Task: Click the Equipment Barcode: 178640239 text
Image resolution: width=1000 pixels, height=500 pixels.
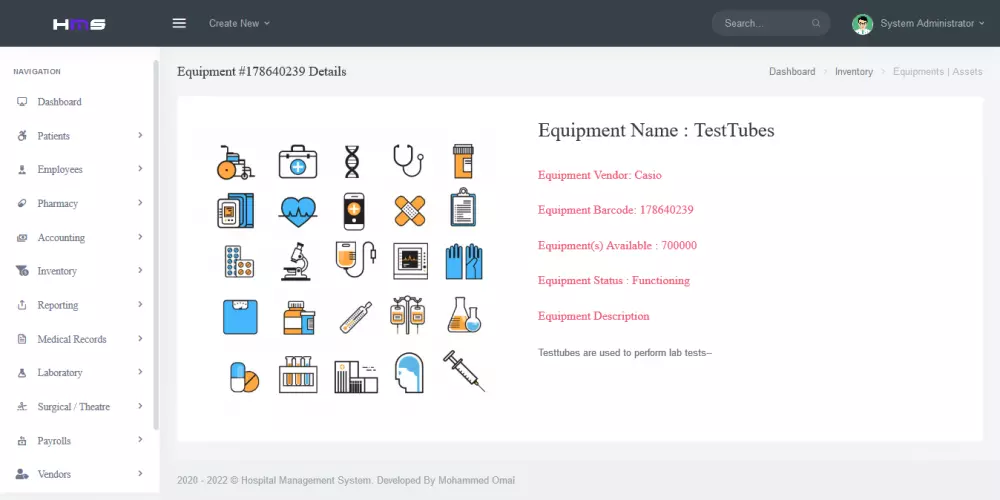Action: pos(615,210)
